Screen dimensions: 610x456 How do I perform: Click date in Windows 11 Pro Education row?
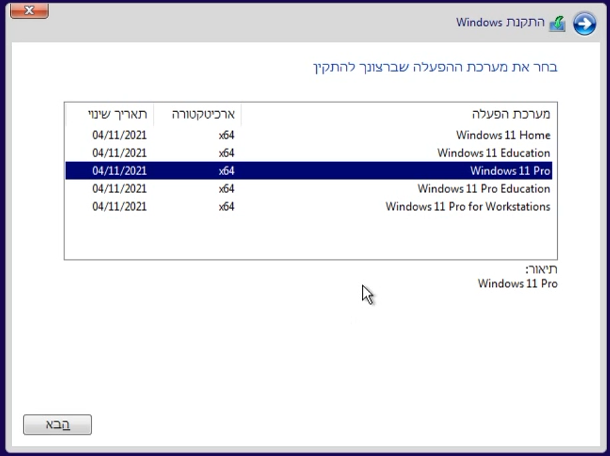click(119, 189)
